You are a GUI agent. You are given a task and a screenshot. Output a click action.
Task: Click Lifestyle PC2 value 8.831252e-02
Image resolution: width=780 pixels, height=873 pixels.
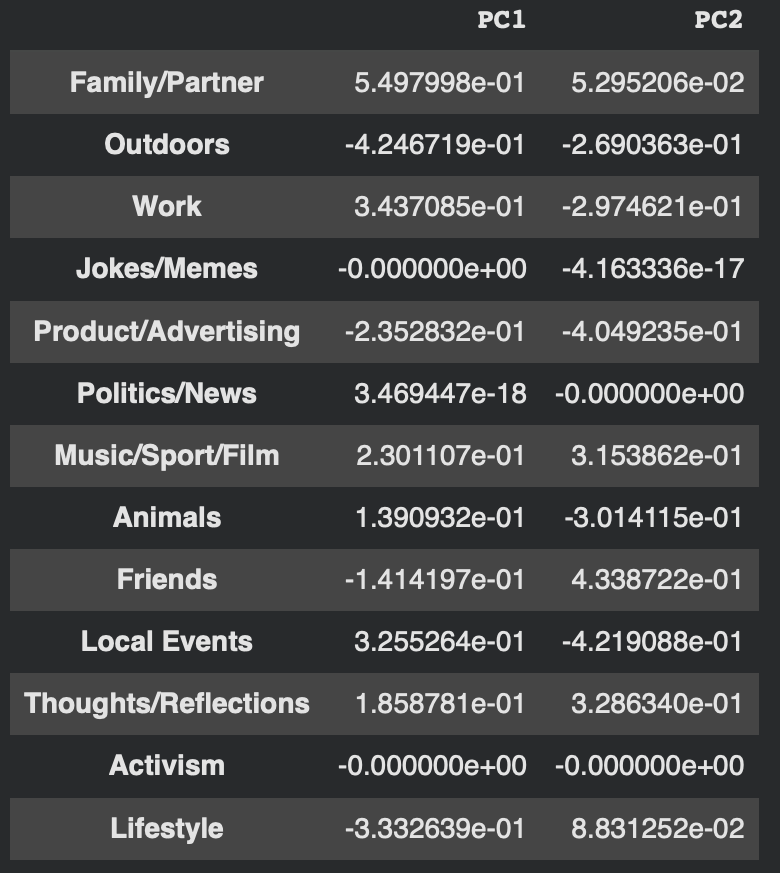point(656,828)
